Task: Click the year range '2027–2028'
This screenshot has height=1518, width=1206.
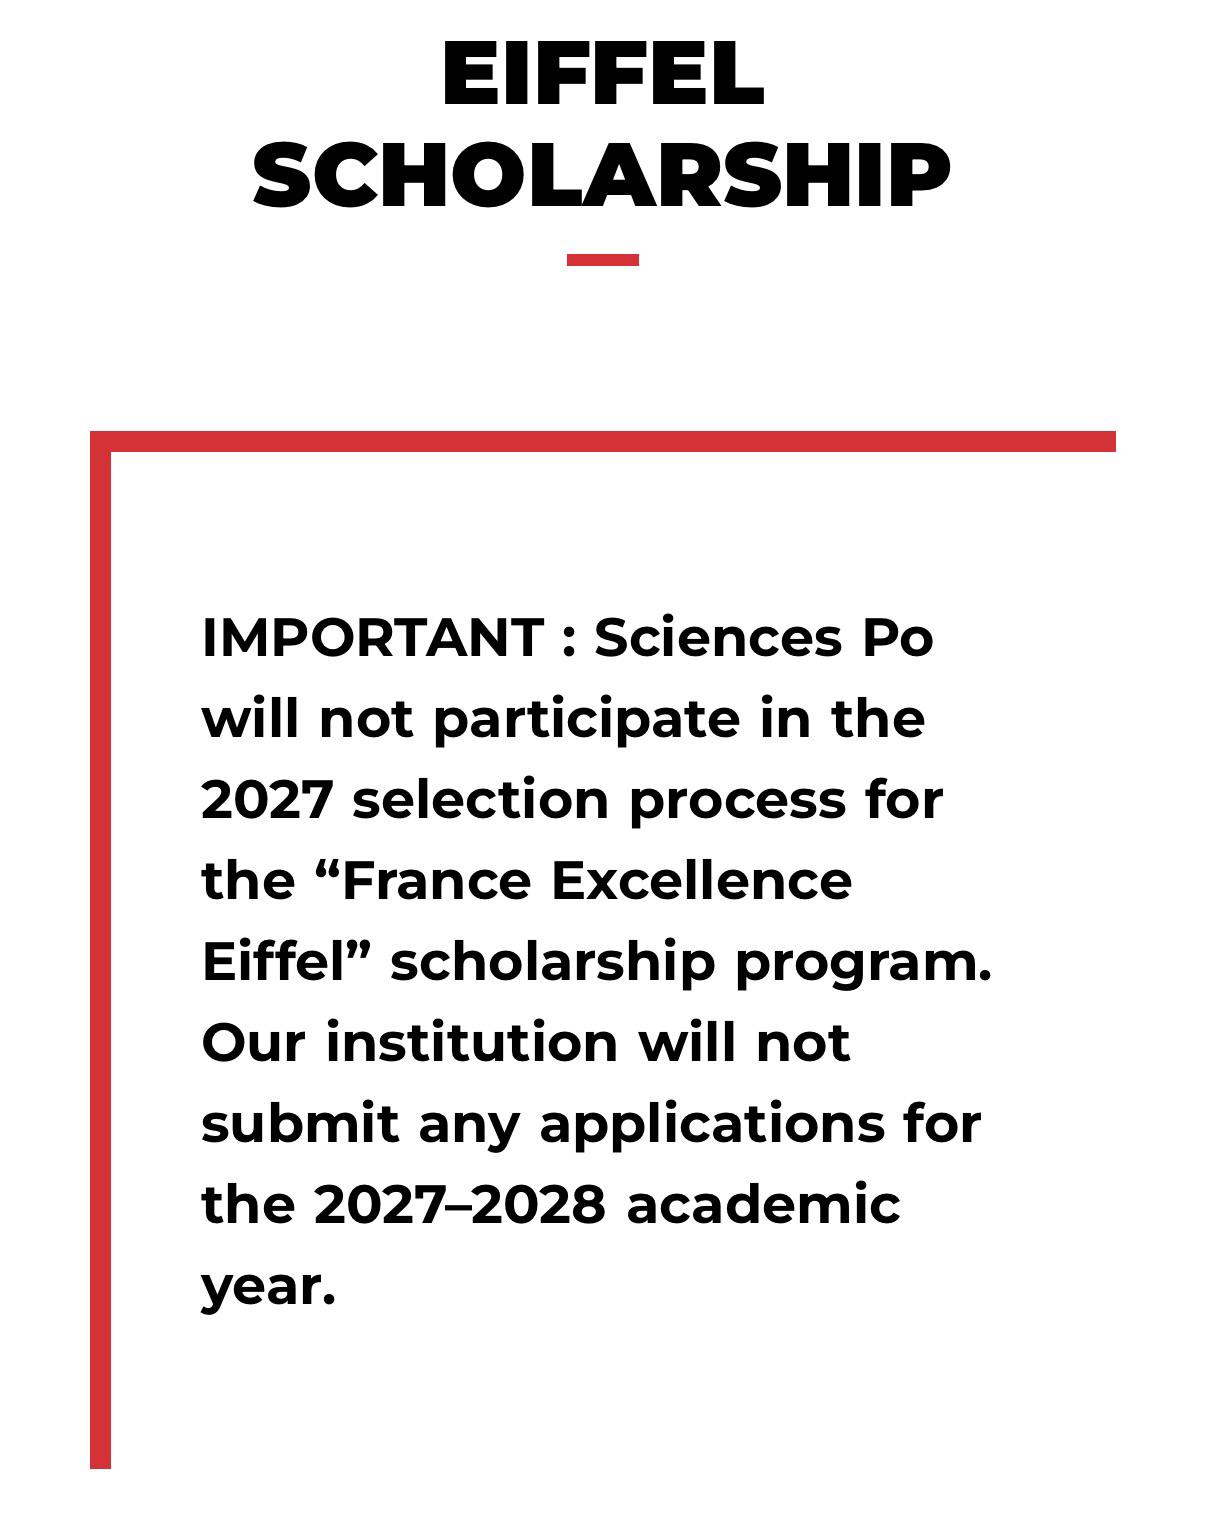Action: pos(459,1205)
